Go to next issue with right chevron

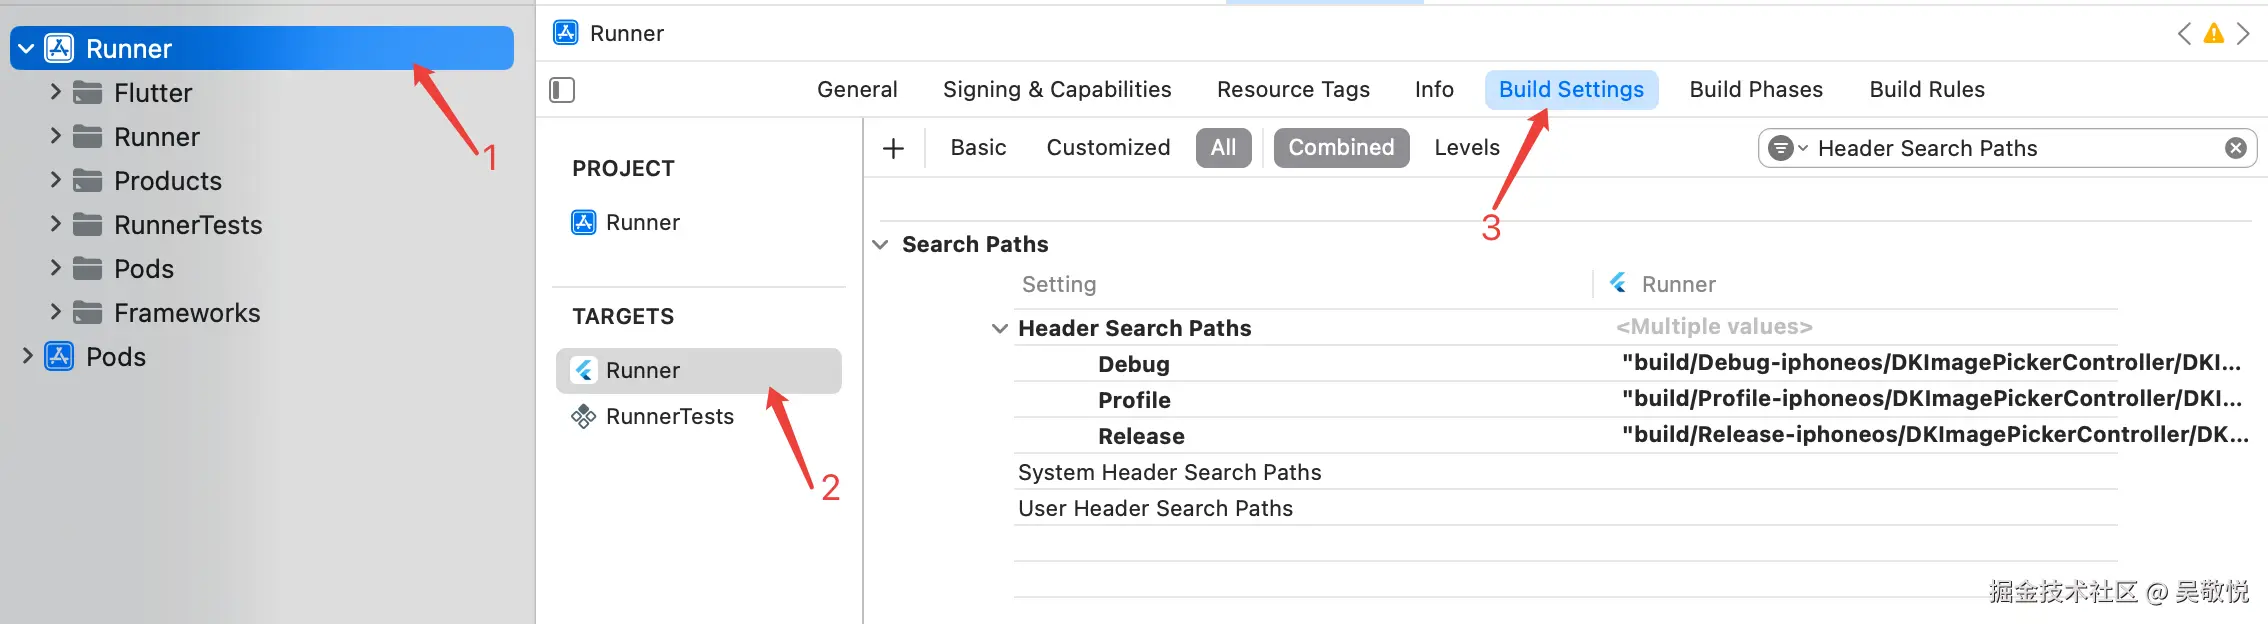click(2243, 34)
